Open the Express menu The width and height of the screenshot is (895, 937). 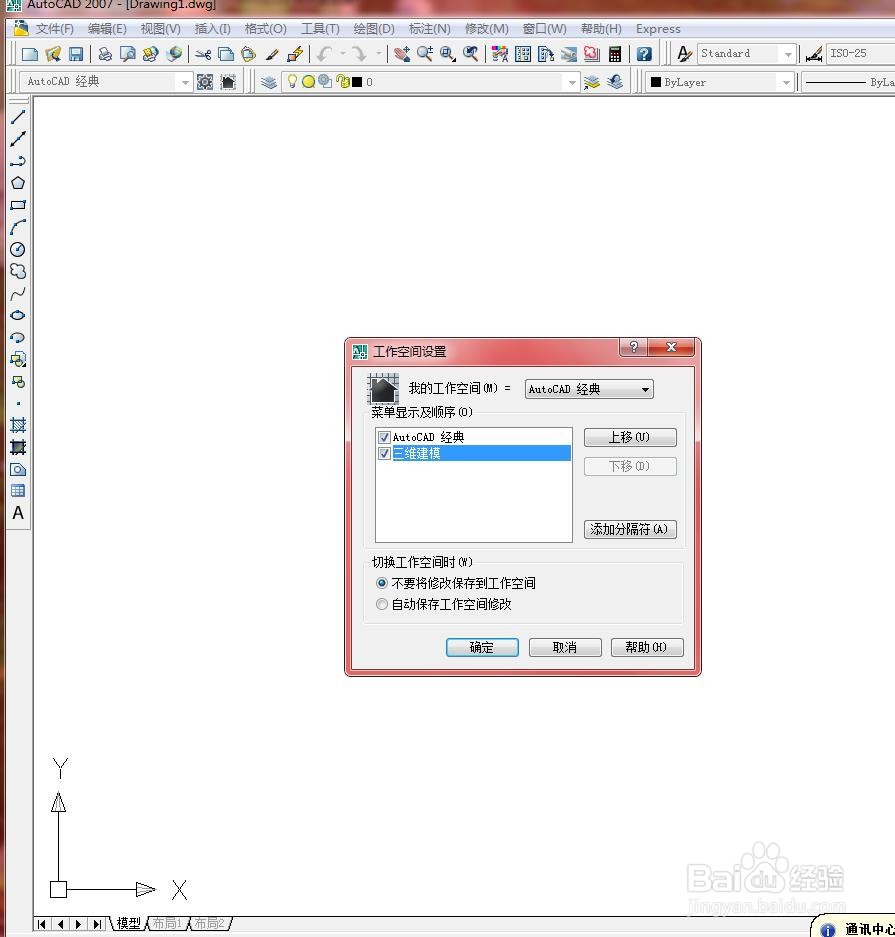coord(658,29)
